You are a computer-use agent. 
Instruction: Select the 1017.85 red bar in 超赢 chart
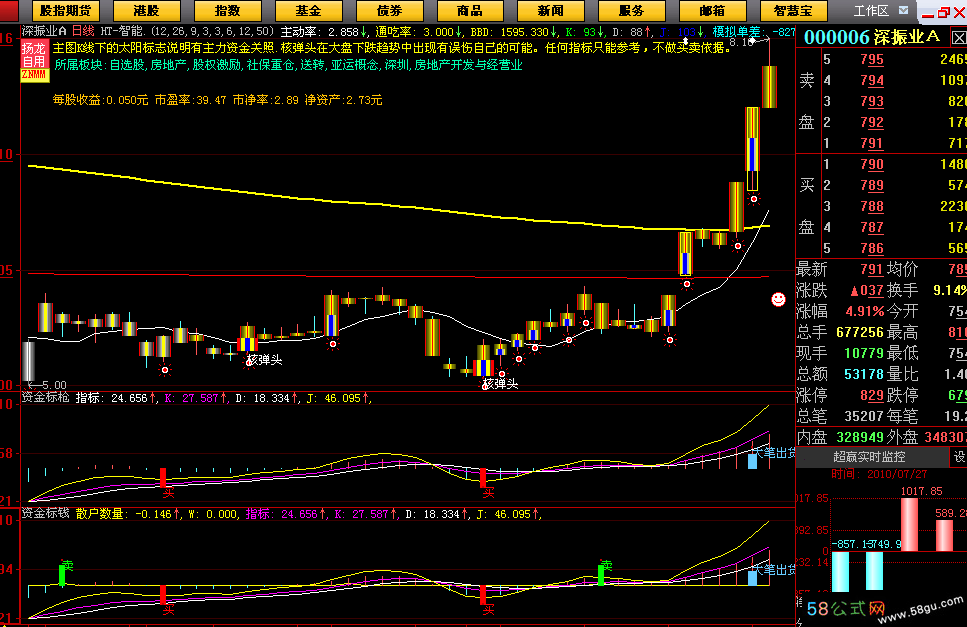click(x=909, y=524)
